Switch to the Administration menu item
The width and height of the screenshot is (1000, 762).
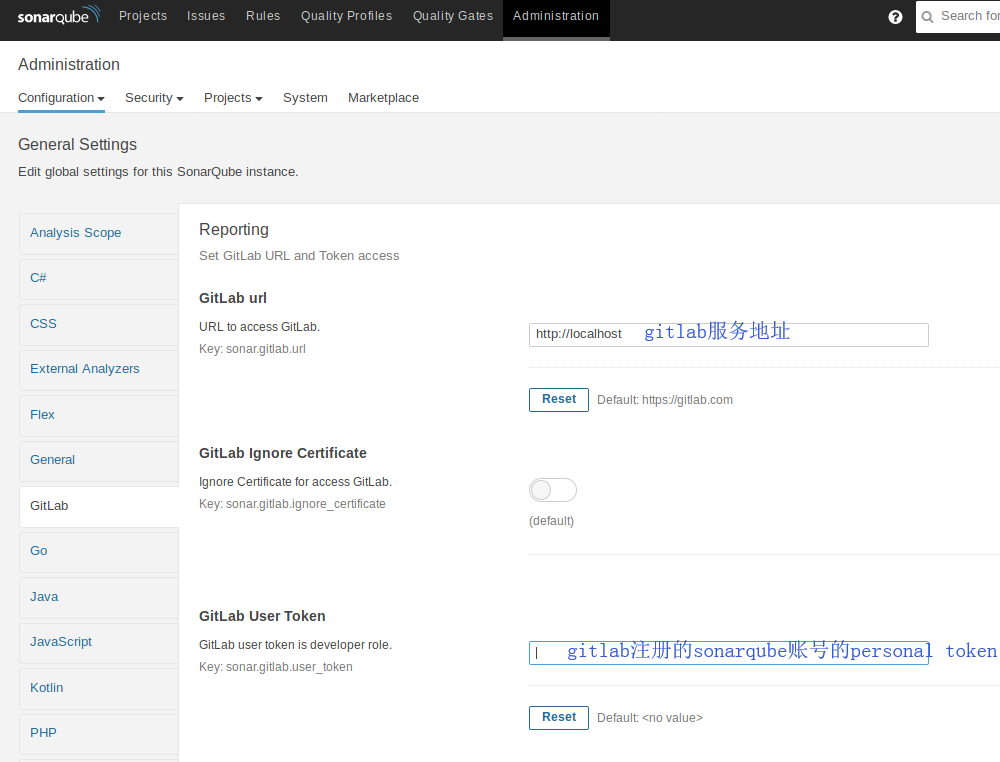(x=555, y=15)
